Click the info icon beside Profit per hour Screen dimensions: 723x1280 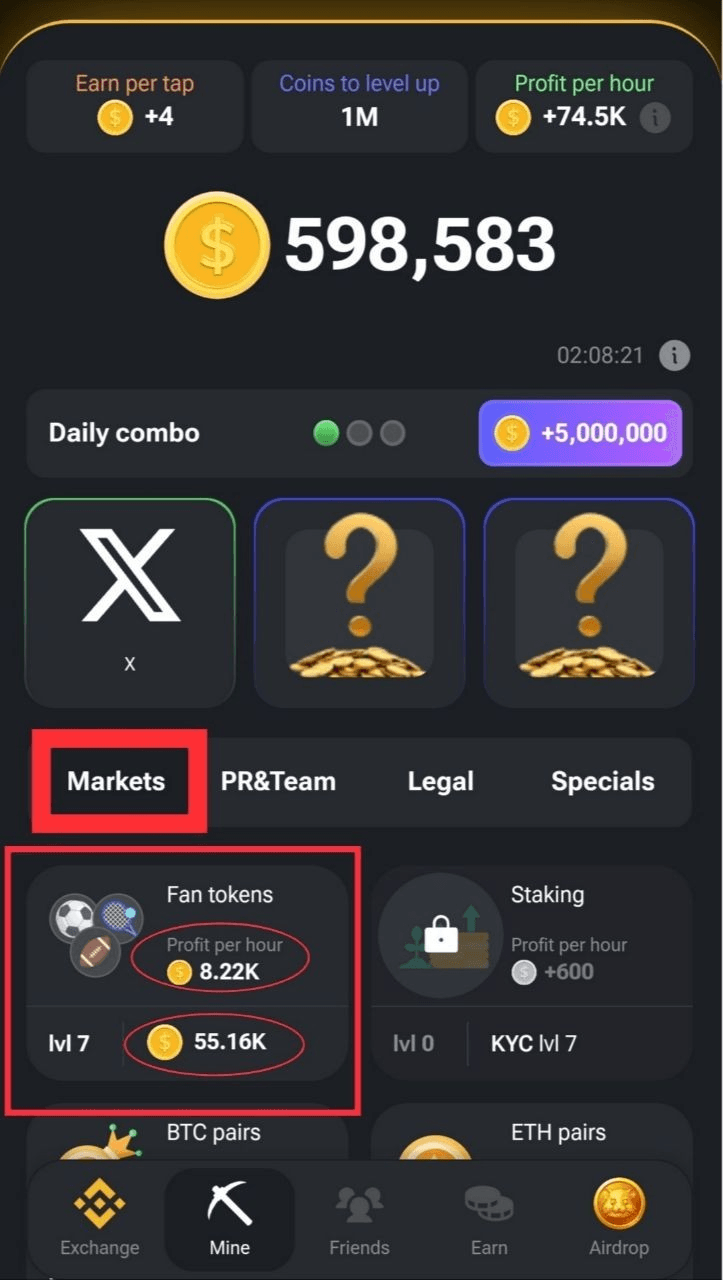click(x=655, y=117)
